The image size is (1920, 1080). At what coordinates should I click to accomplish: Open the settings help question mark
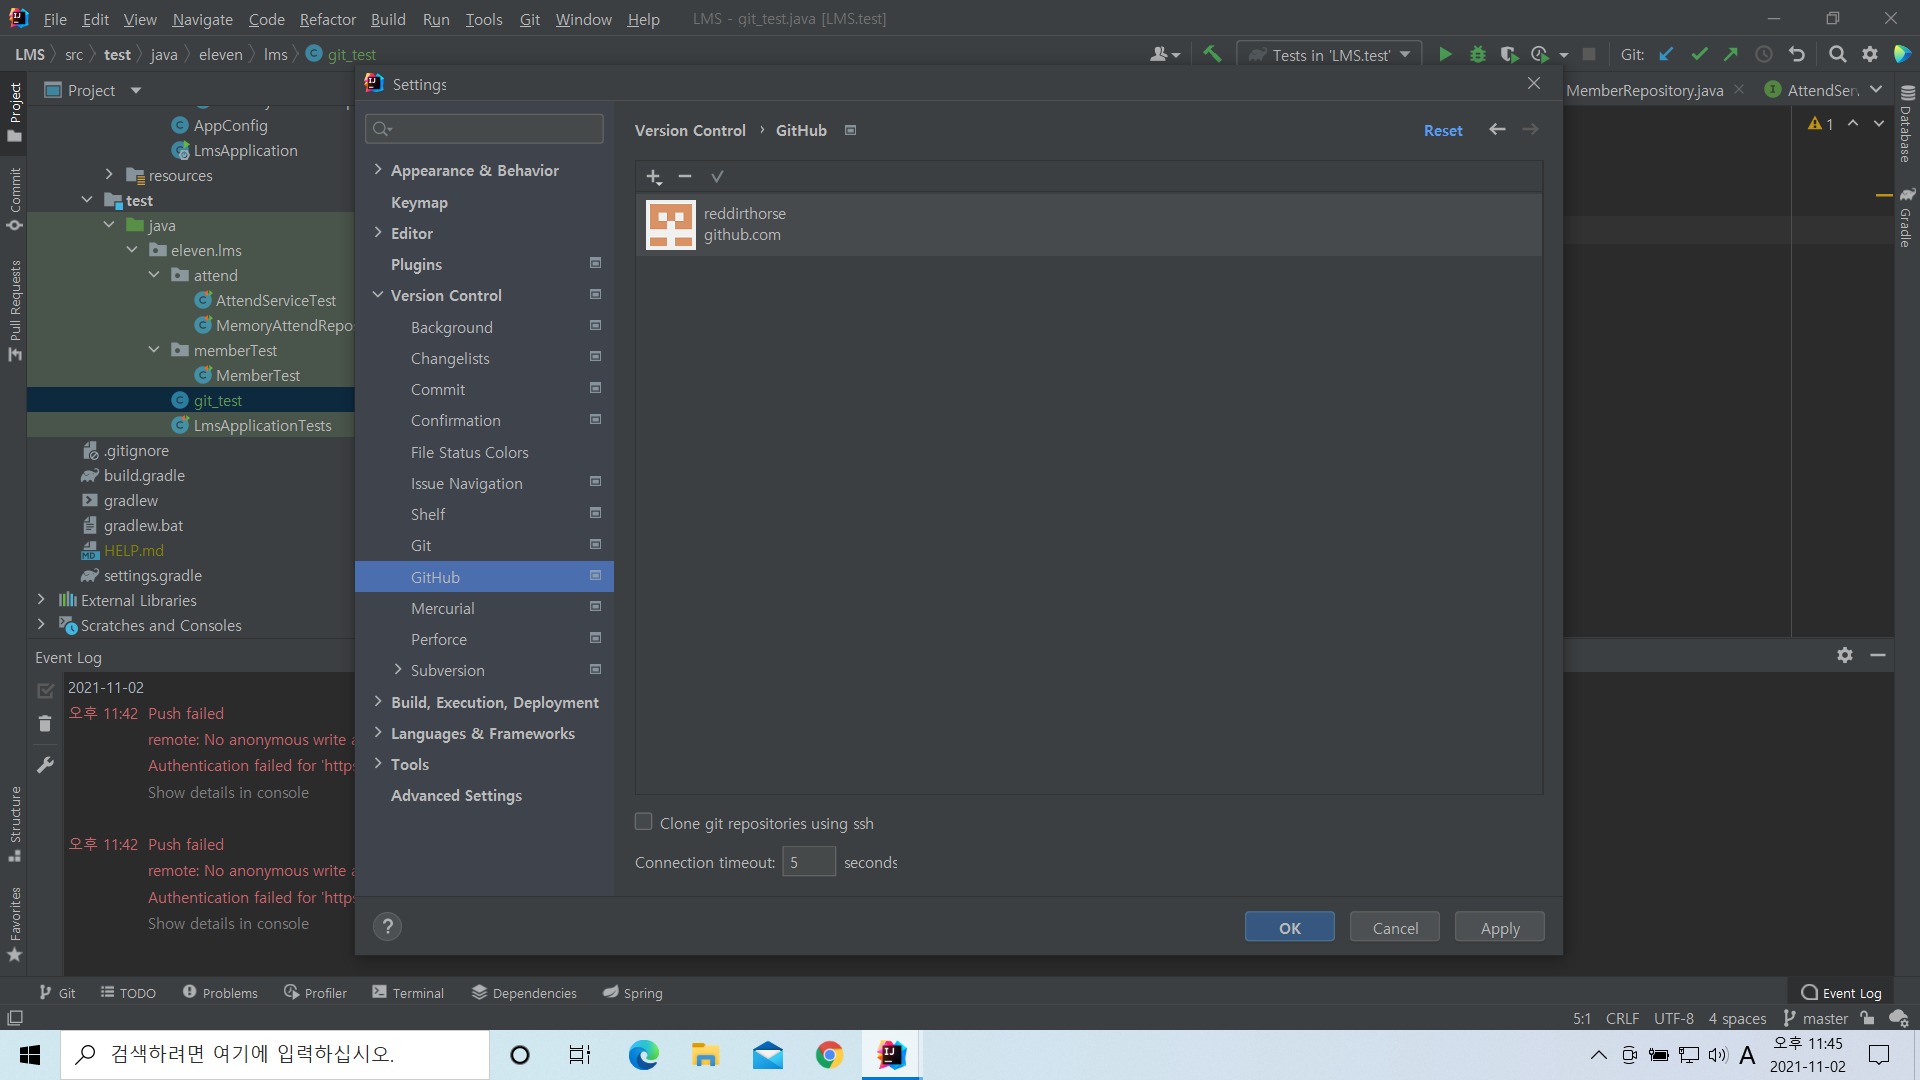(x=388, y=927)
